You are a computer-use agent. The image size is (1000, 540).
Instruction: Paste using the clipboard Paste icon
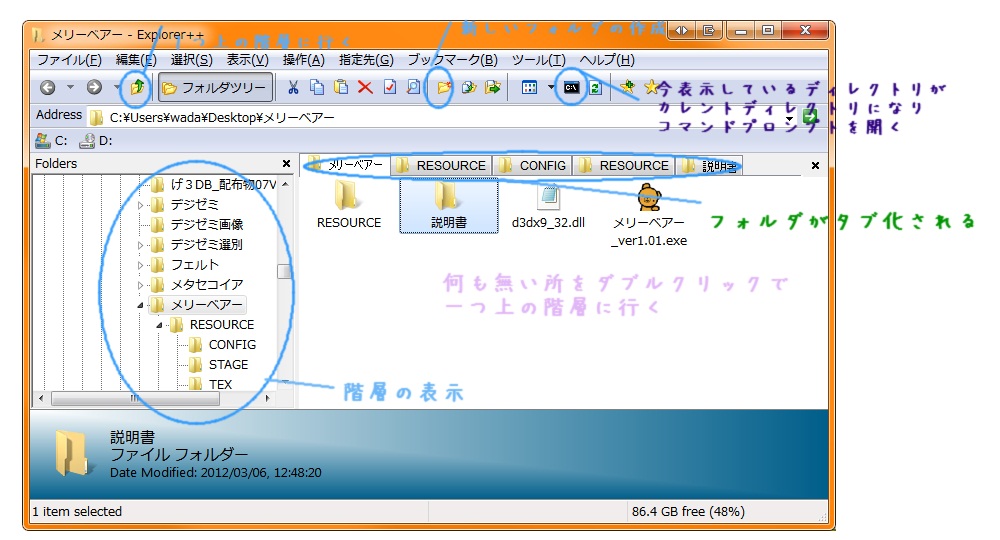click(341, 87)
